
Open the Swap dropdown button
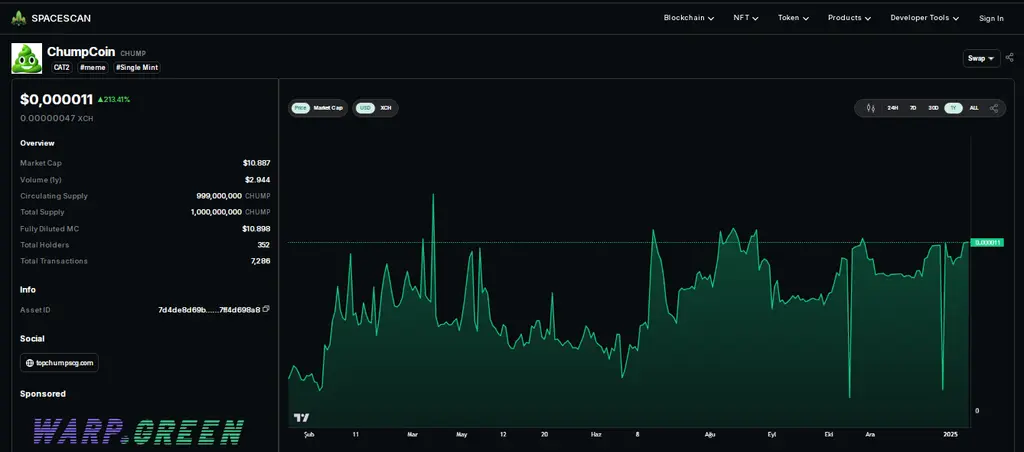pyautogui.click(x=981, y=58)
